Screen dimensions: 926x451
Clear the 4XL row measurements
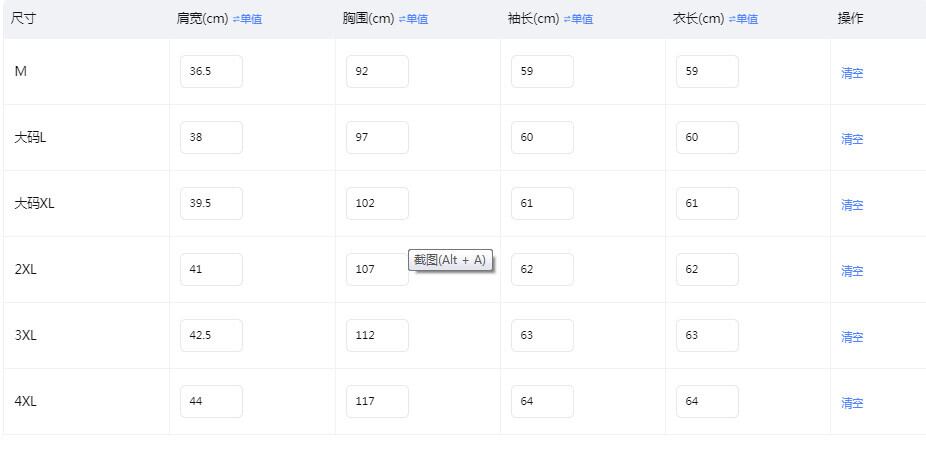852,403
